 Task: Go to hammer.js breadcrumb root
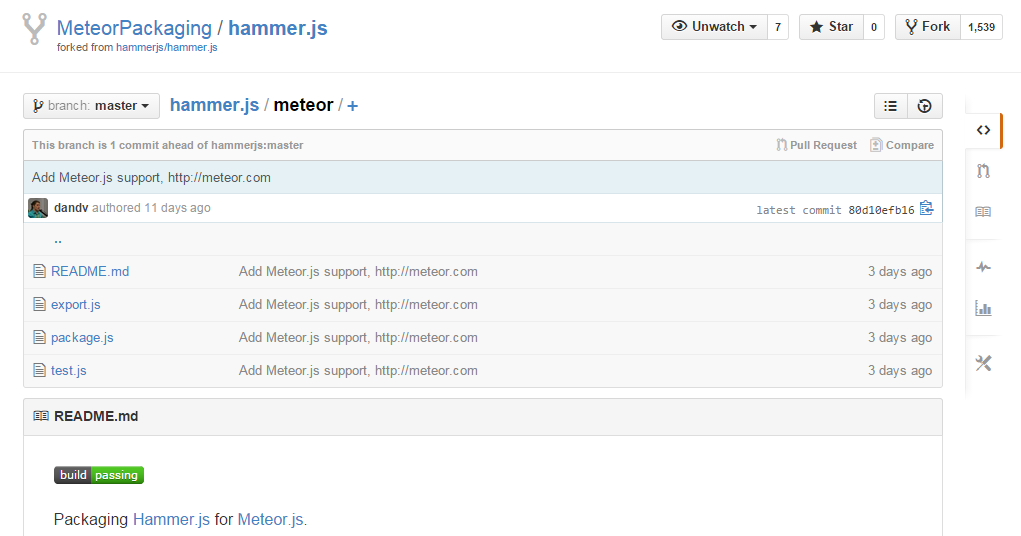coord(214,105)
